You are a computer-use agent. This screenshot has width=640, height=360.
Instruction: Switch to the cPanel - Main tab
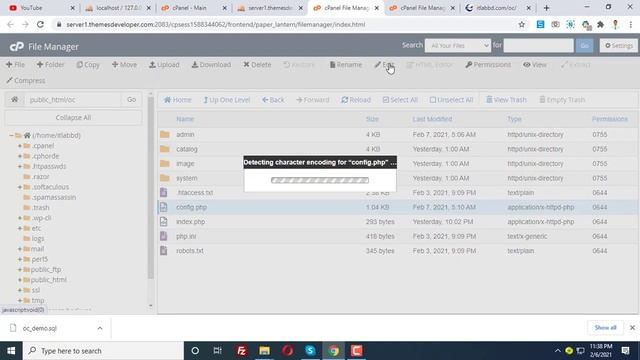(193, 8)
